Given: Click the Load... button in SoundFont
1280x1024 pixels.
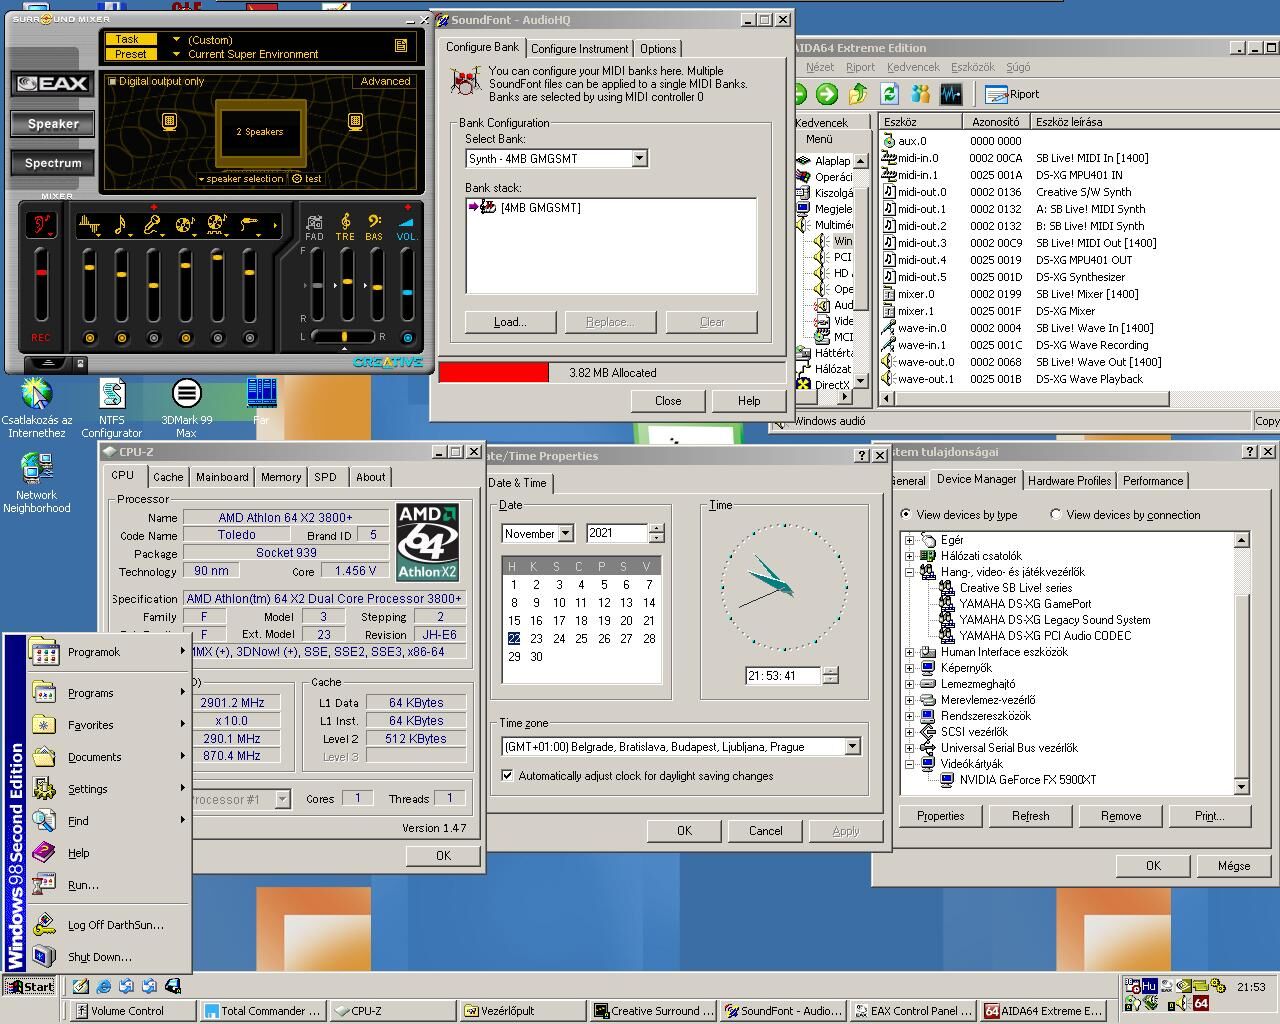Looking at the screenshot, I should click(510, 322).
